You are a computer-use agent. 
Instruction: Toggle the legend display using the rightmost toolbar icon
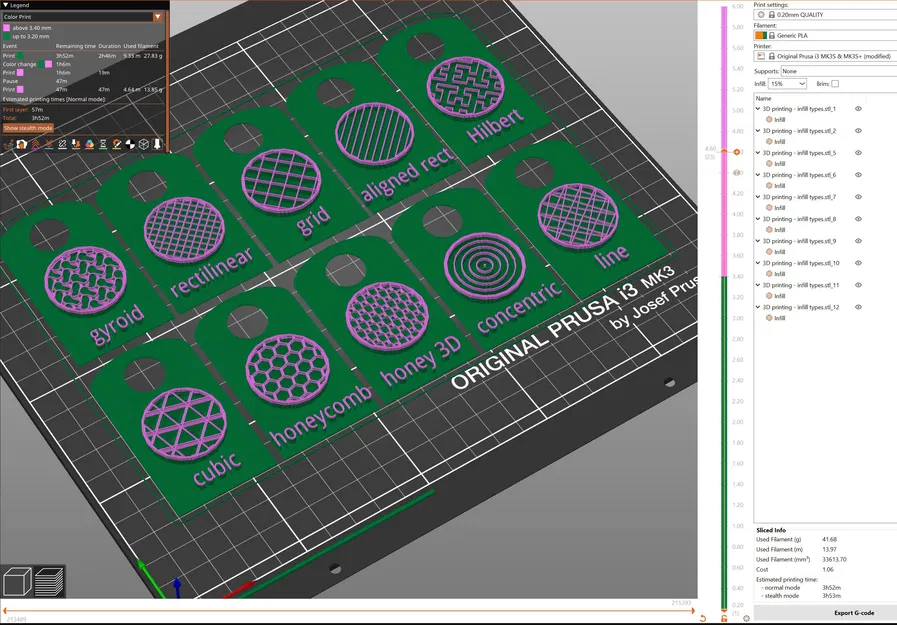pyautogui.click(x=157, y=144)
